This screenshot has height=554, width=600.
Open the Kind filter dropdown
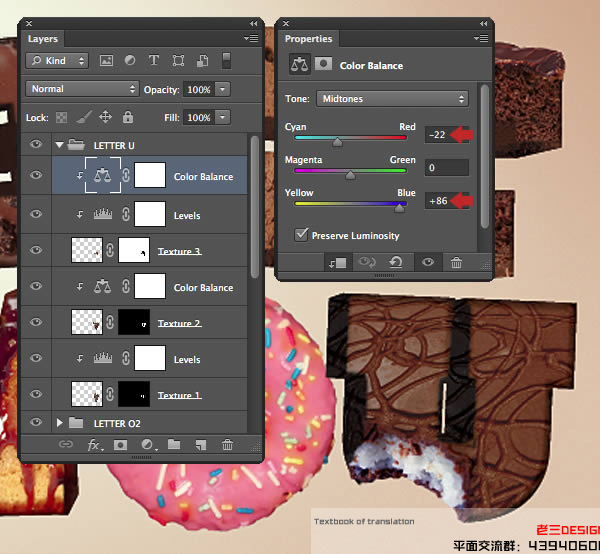[57, 61]
